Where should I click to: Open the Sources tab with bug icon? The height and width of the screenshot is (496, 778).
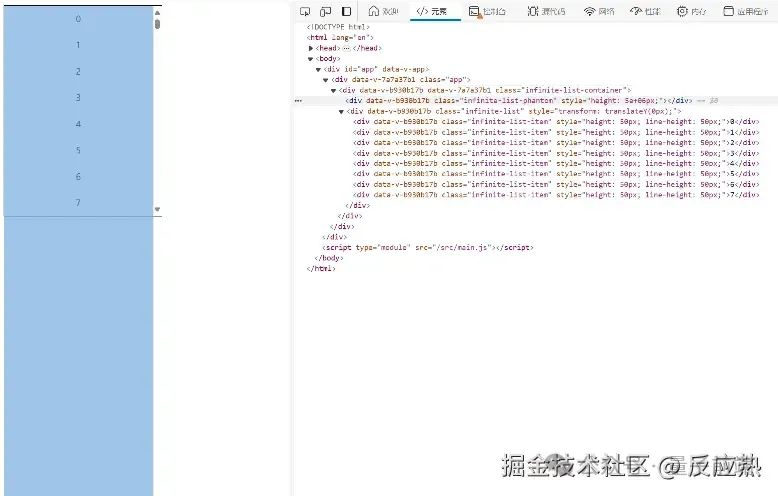pyautogui.click(x=546, y=11)
